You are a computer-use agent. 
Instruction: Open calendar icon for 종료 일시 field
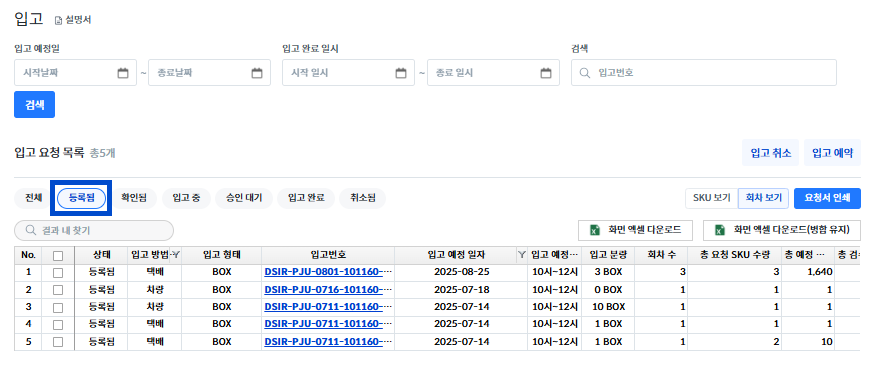(x=546, y=73)
